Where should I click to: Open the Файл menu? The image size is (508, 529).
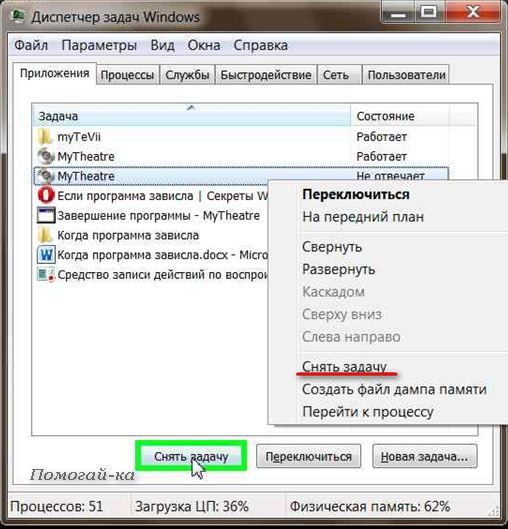point(31,45)
